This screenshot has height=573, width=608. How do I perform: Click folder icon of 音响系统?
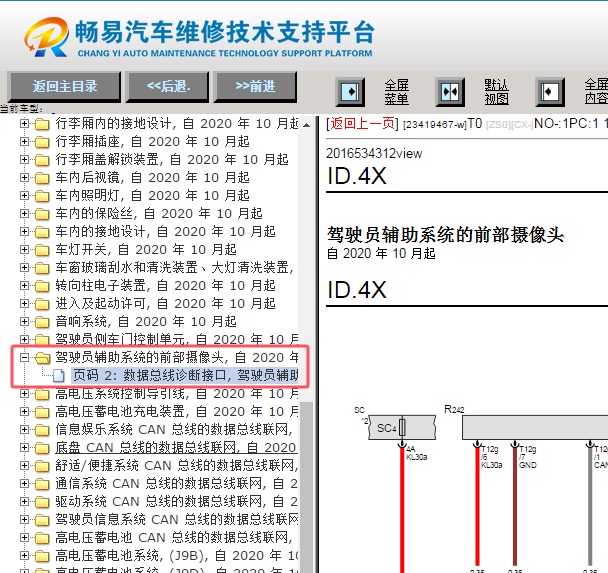pos(42,323)
